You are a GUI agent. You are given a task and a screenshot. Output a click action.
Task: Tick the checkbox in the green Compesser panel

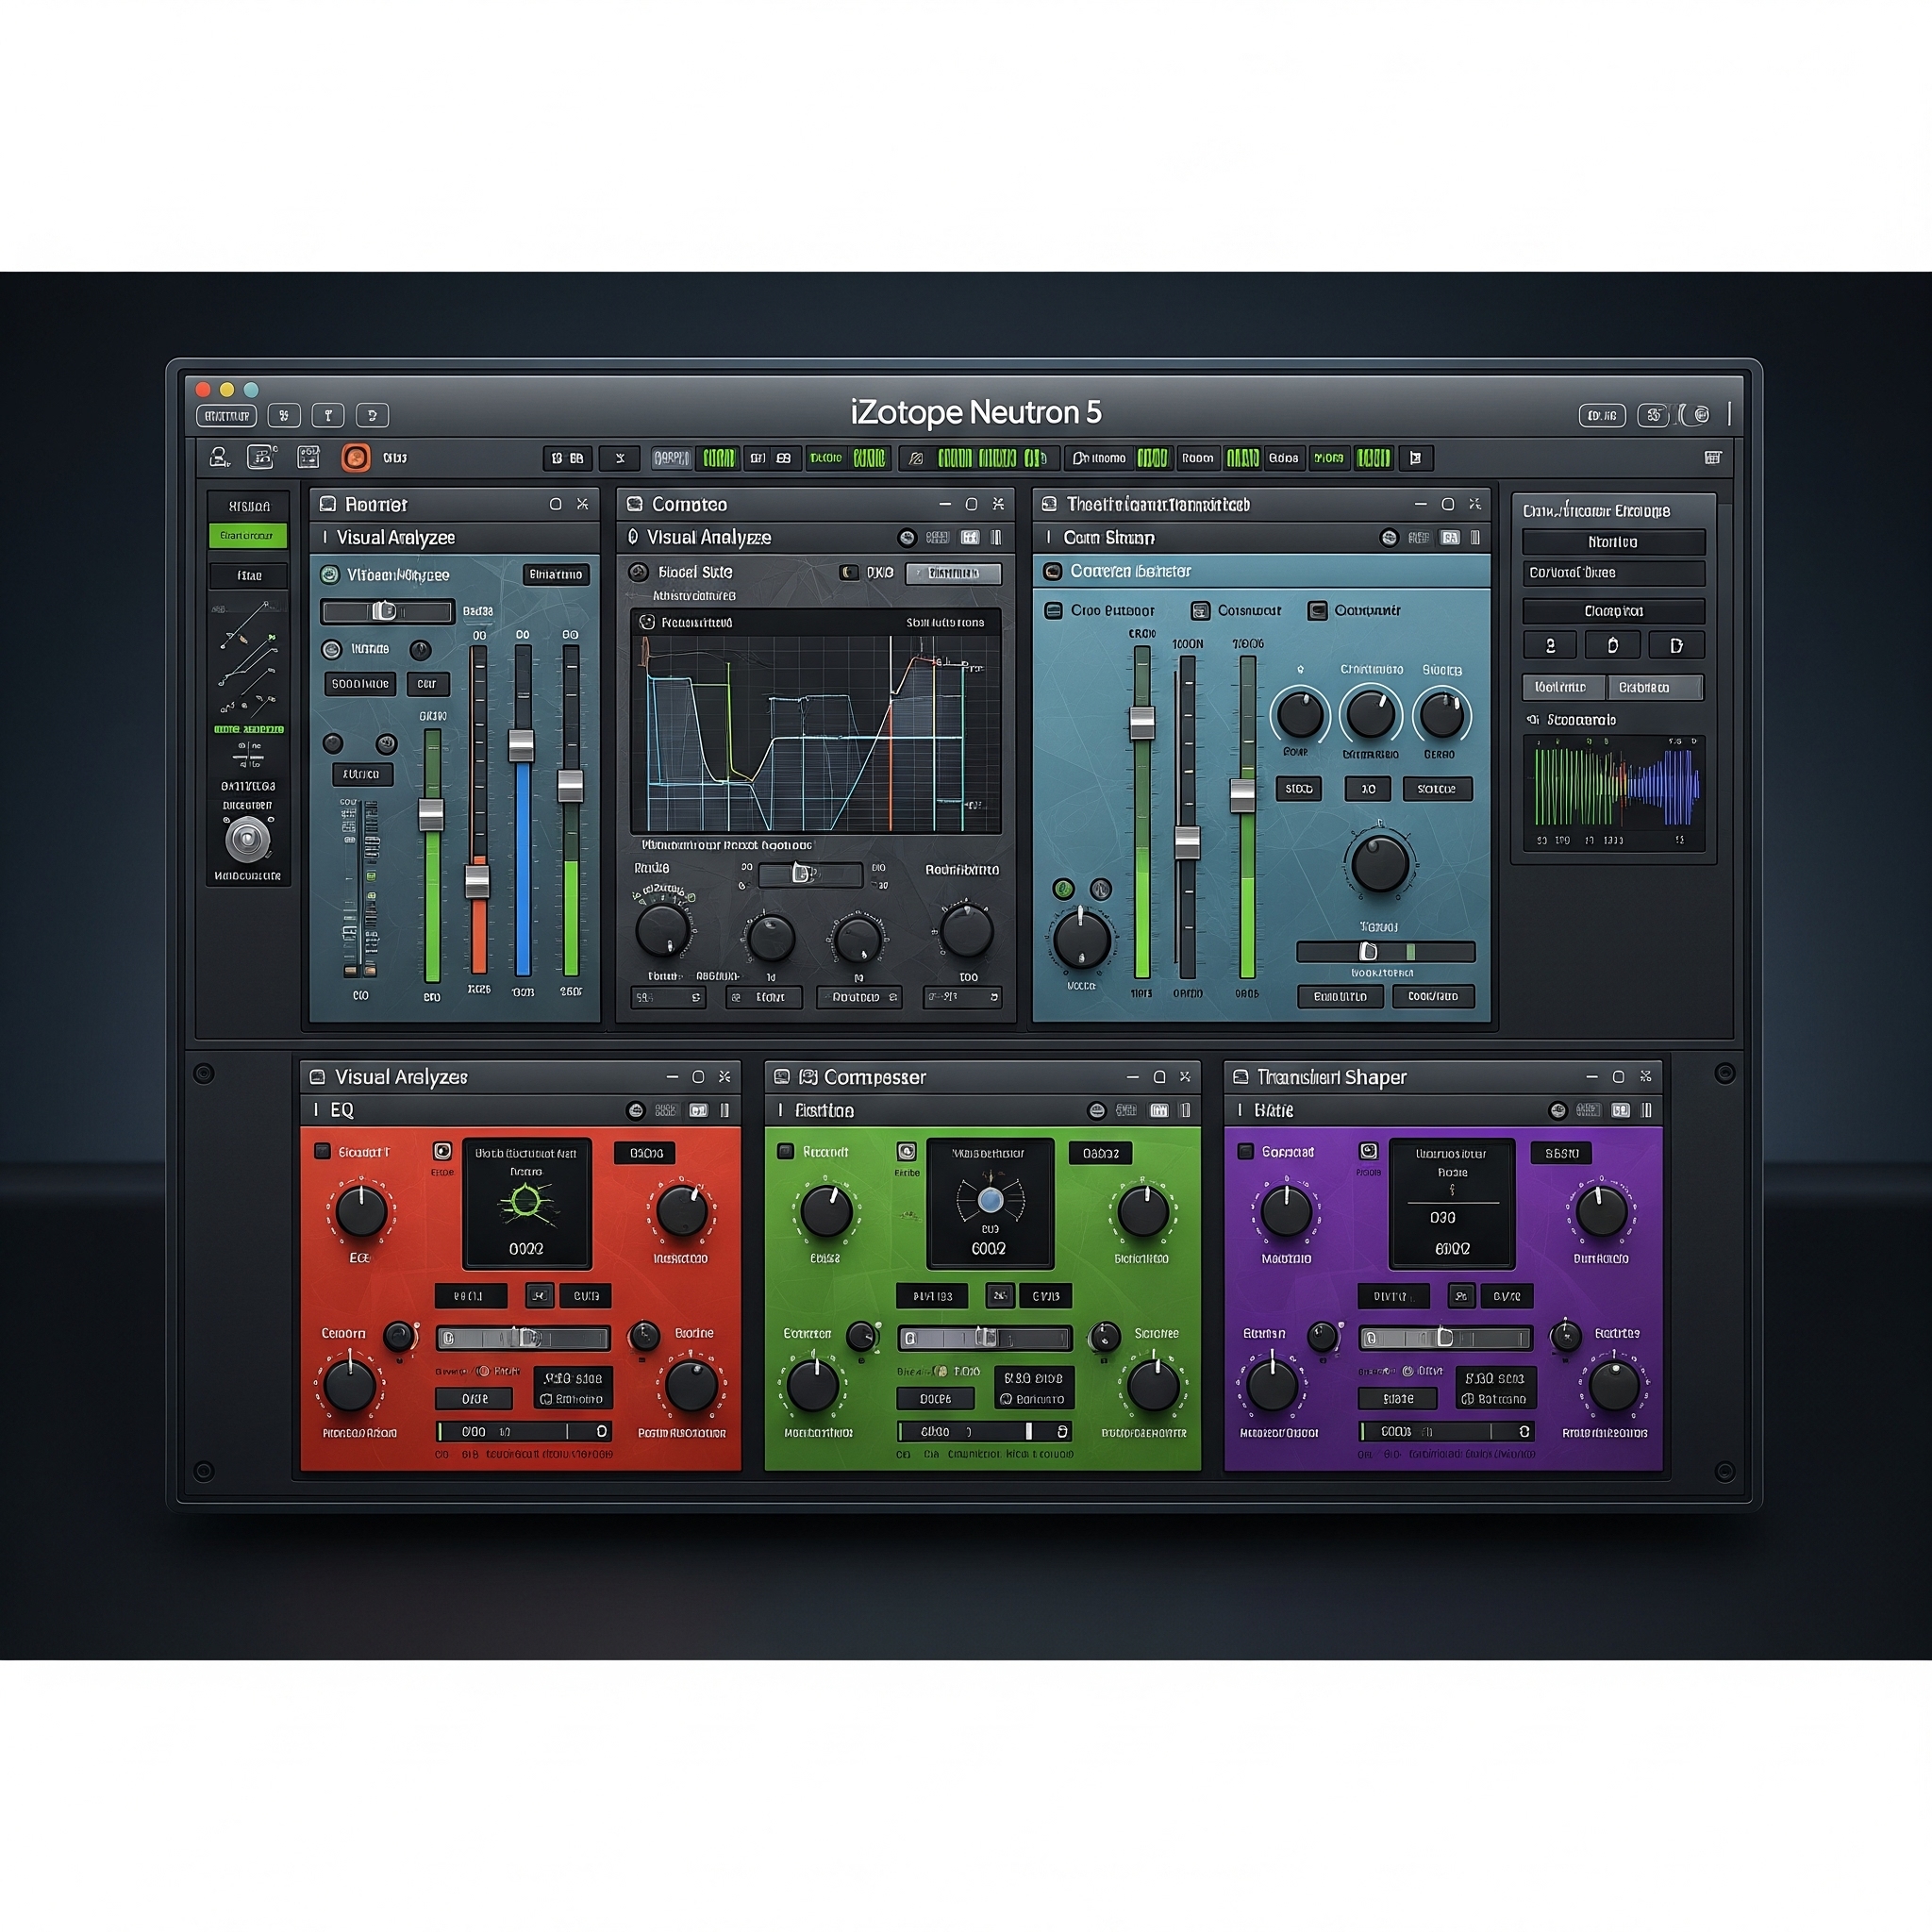coord(786,1151)
